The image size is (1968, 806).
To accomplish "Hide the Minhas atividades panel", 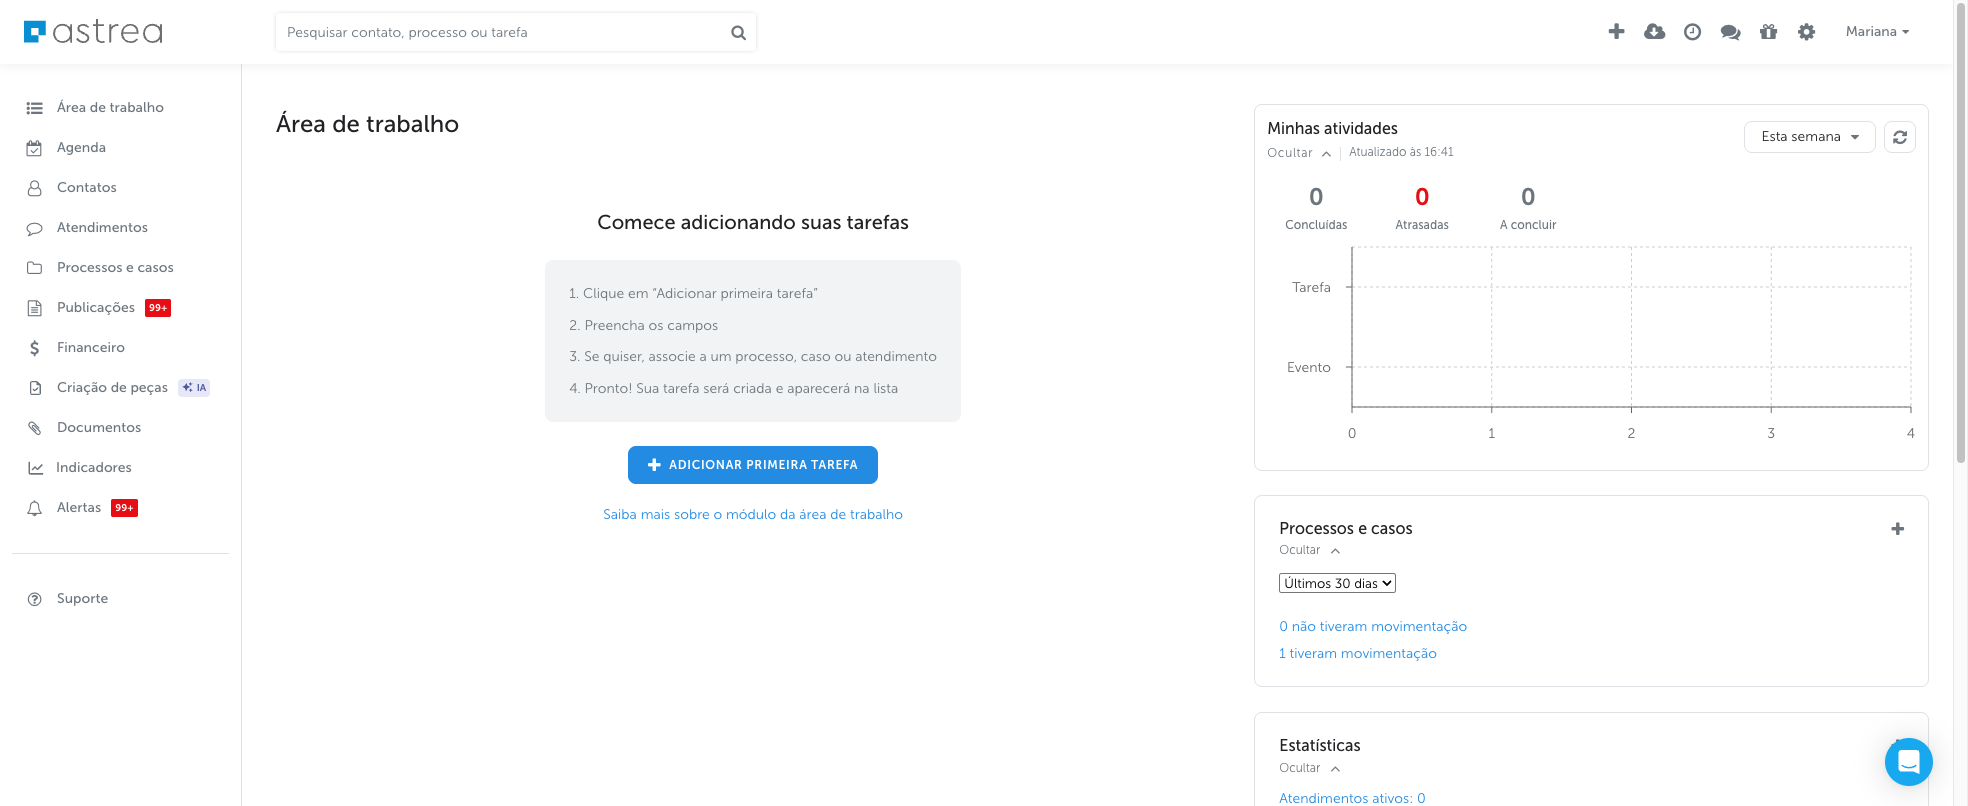I will 1298,153.
